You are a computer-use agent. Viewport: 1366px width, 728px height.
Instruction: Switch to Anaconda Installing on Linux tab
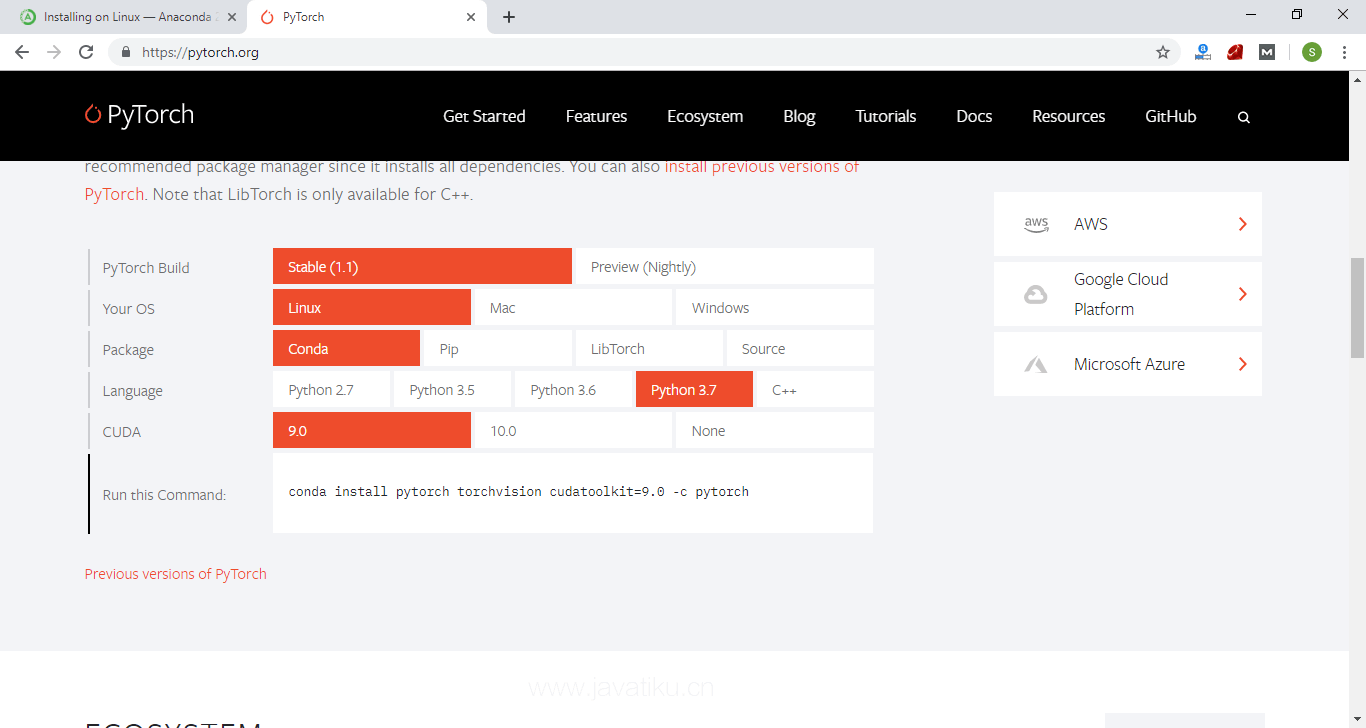click(x=127, y=17)
